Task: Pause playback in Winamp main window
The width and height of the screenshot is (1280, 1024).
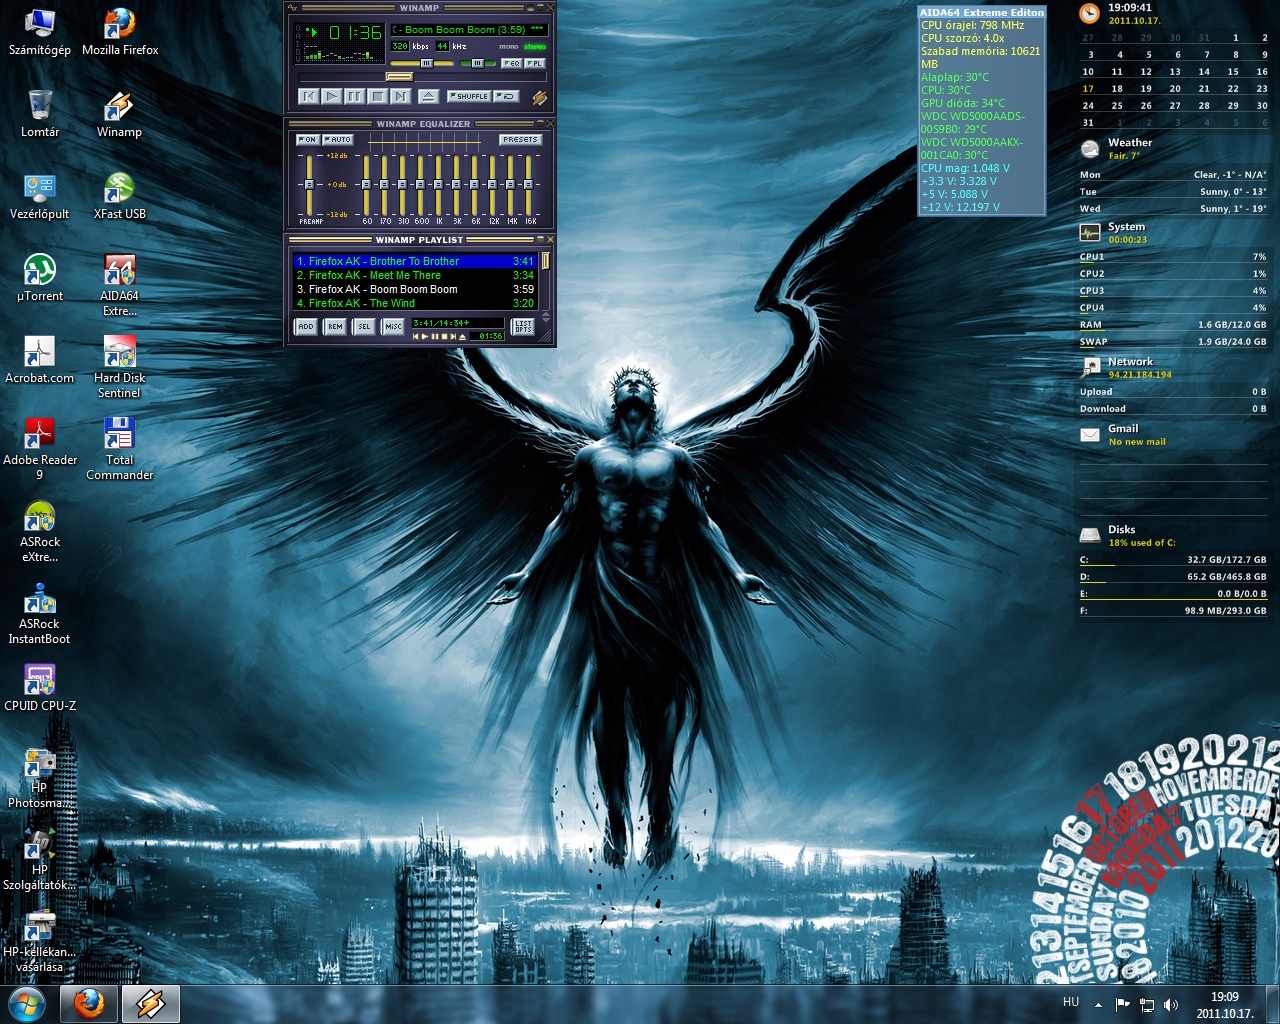Action: 354,97
